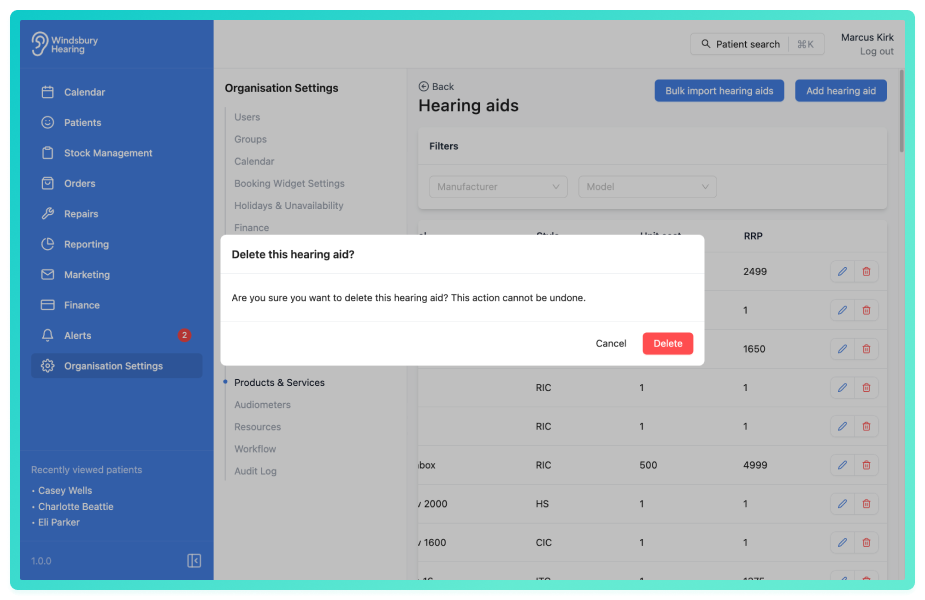This screenshot has width=925, height=600.
Task: Click the Bulk import hearing aids button
Action: click(719, 91)
